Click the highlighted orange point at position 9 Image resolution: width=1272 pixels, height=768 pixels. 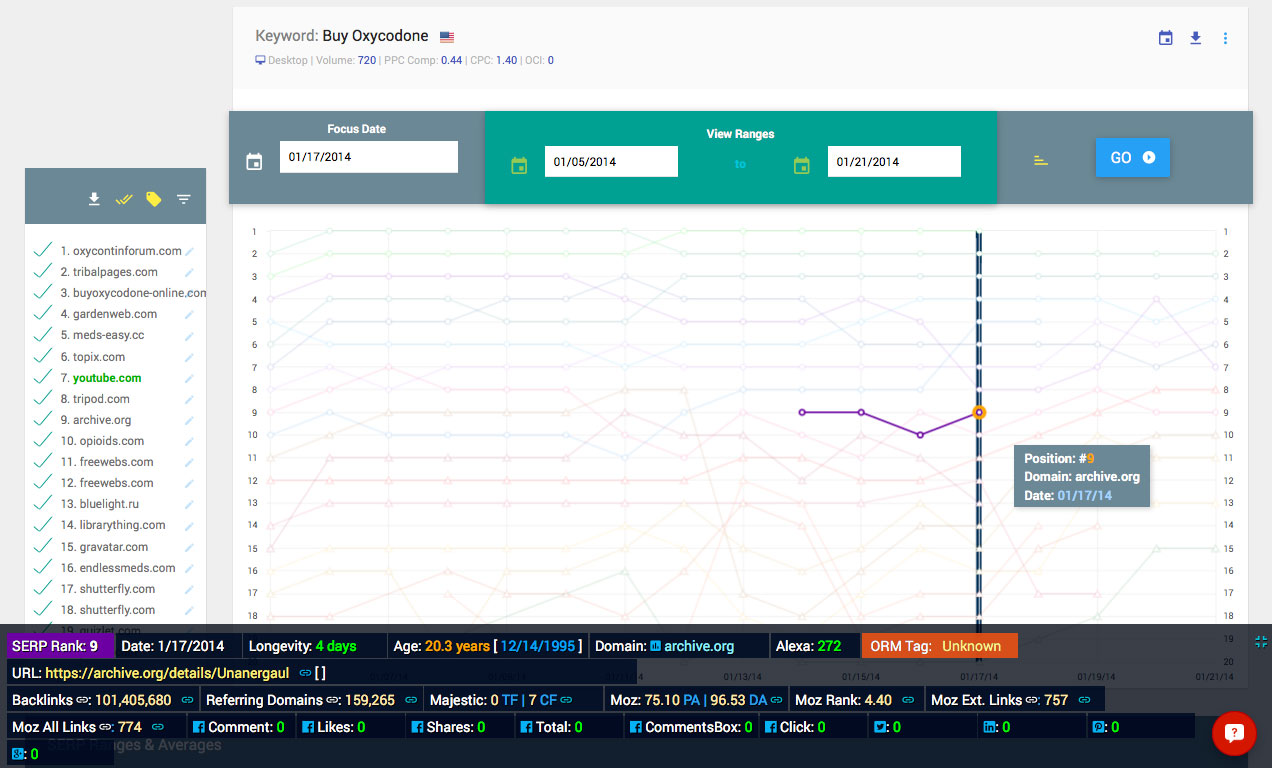pyautogui.click(x=979, y=412)
